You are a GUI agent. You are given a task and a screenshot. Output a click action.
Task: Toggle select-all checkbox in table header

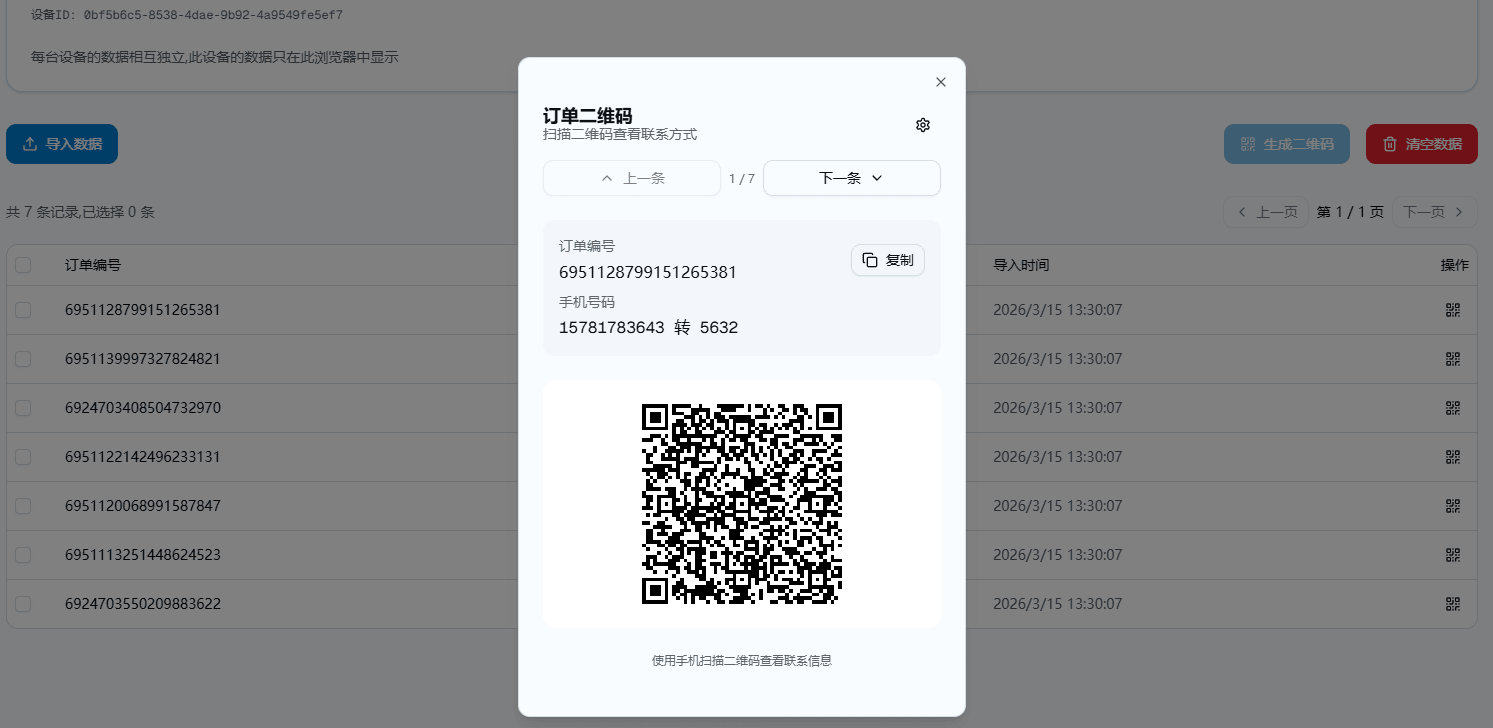tap(23, 265)
